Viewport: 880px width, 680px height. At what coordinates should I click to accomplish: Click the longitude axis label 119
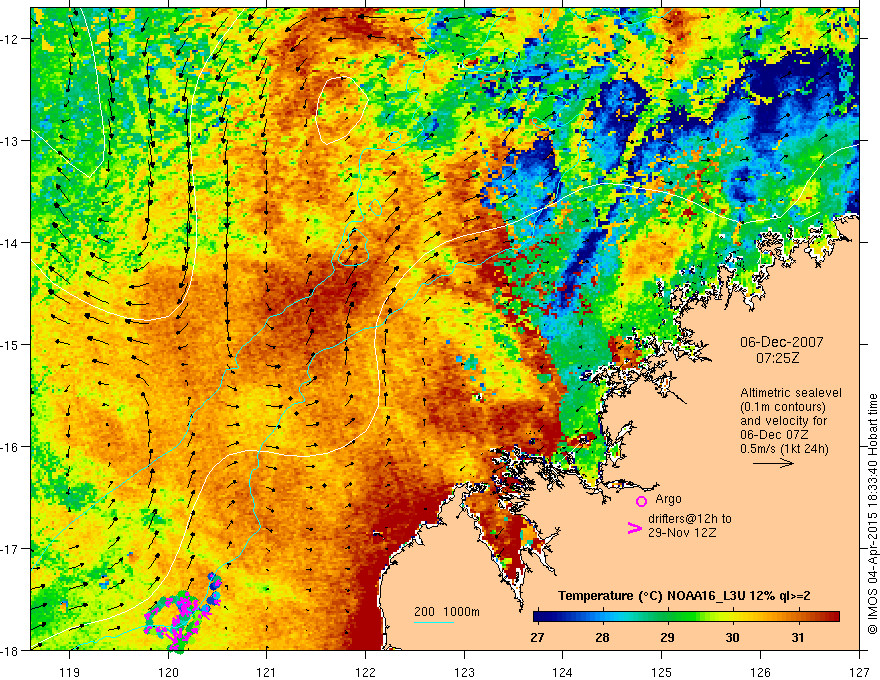click(x=70, y=672)
